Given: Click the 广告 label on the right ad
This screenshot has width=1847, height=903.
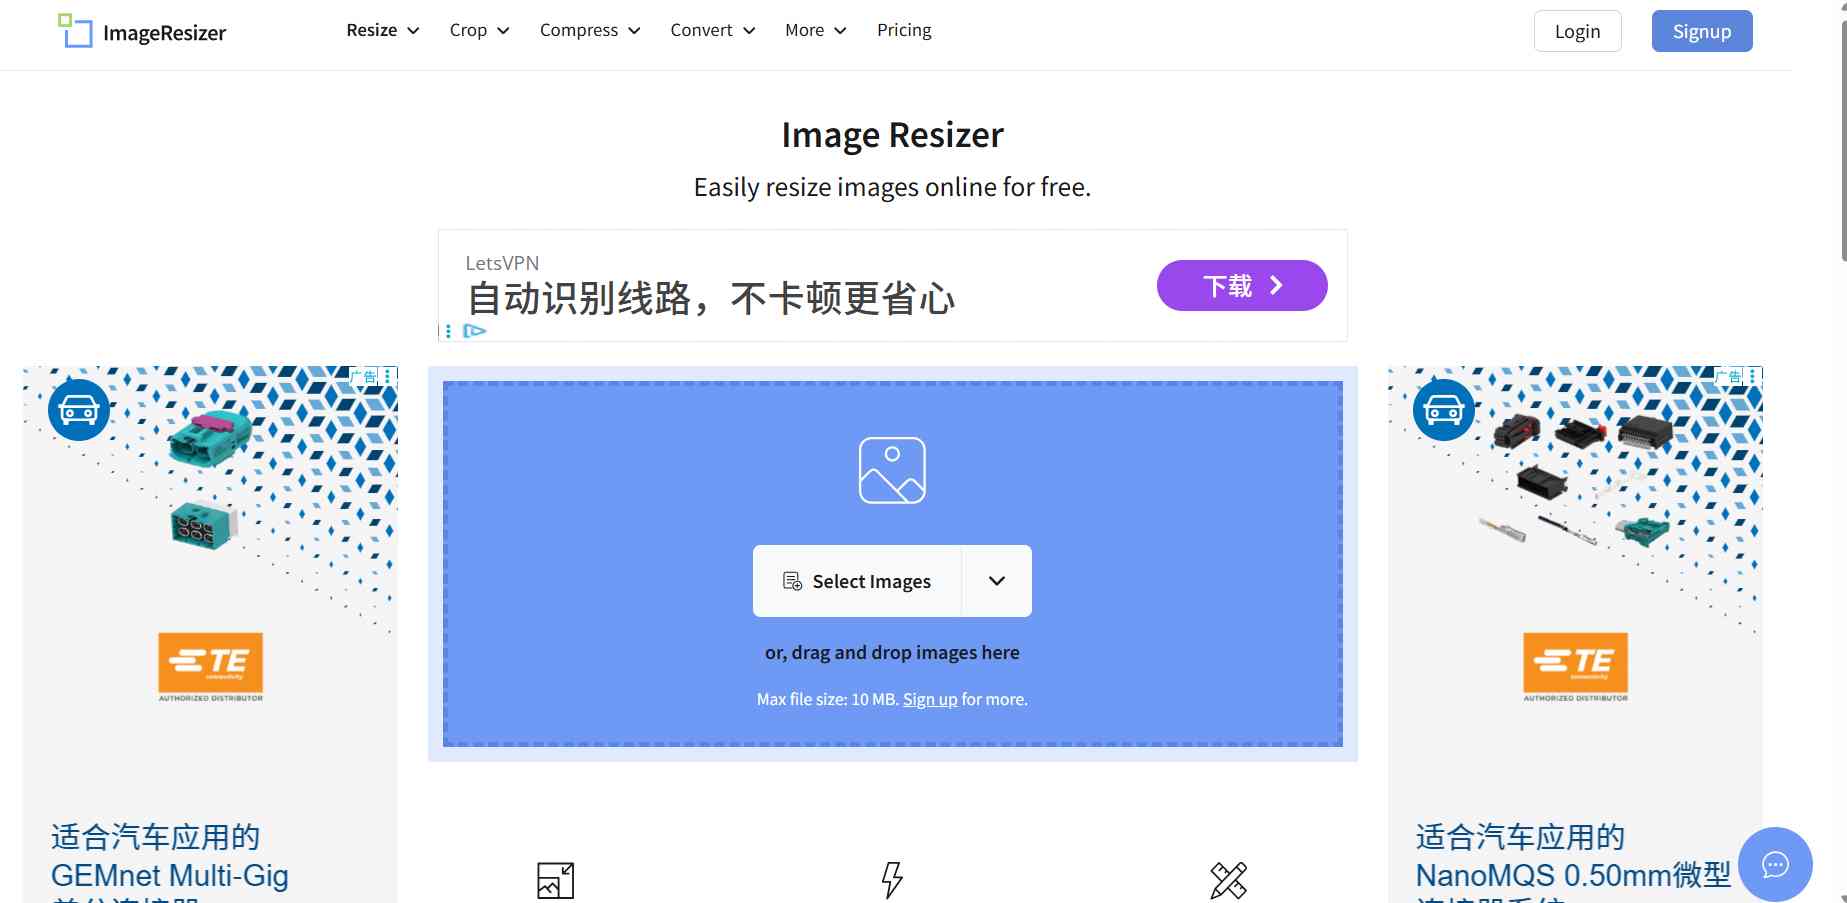Looking at the screenshot, I should [1729, 376].
